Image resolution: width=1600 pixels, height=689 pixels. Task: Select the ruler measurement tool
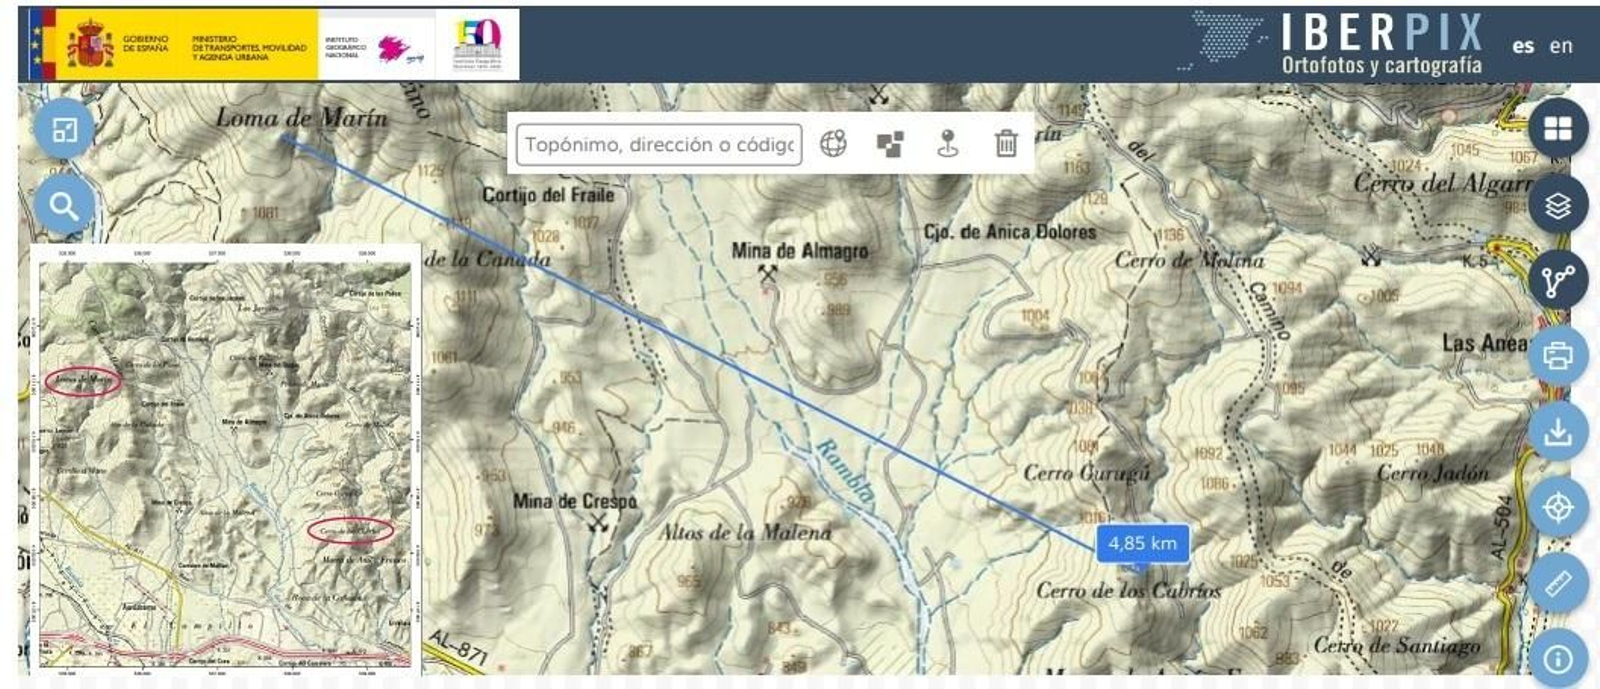coord(1557,583)
